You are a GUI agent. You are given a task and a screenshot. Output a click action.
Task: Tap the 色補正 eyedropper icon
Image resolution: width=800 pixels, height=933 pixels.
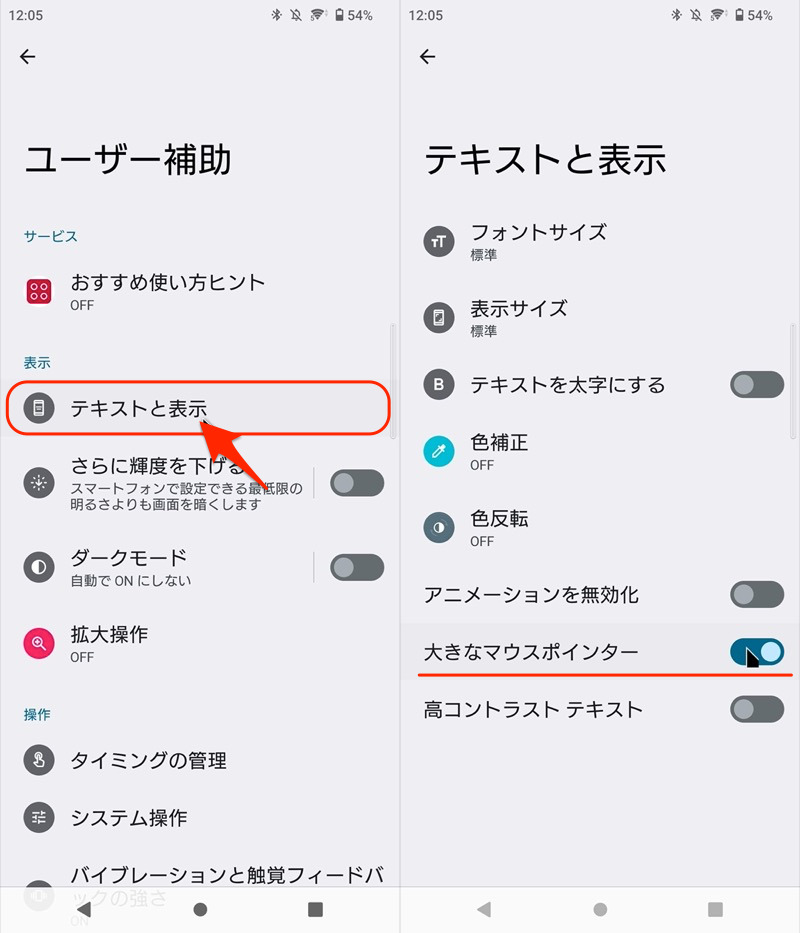439,451
